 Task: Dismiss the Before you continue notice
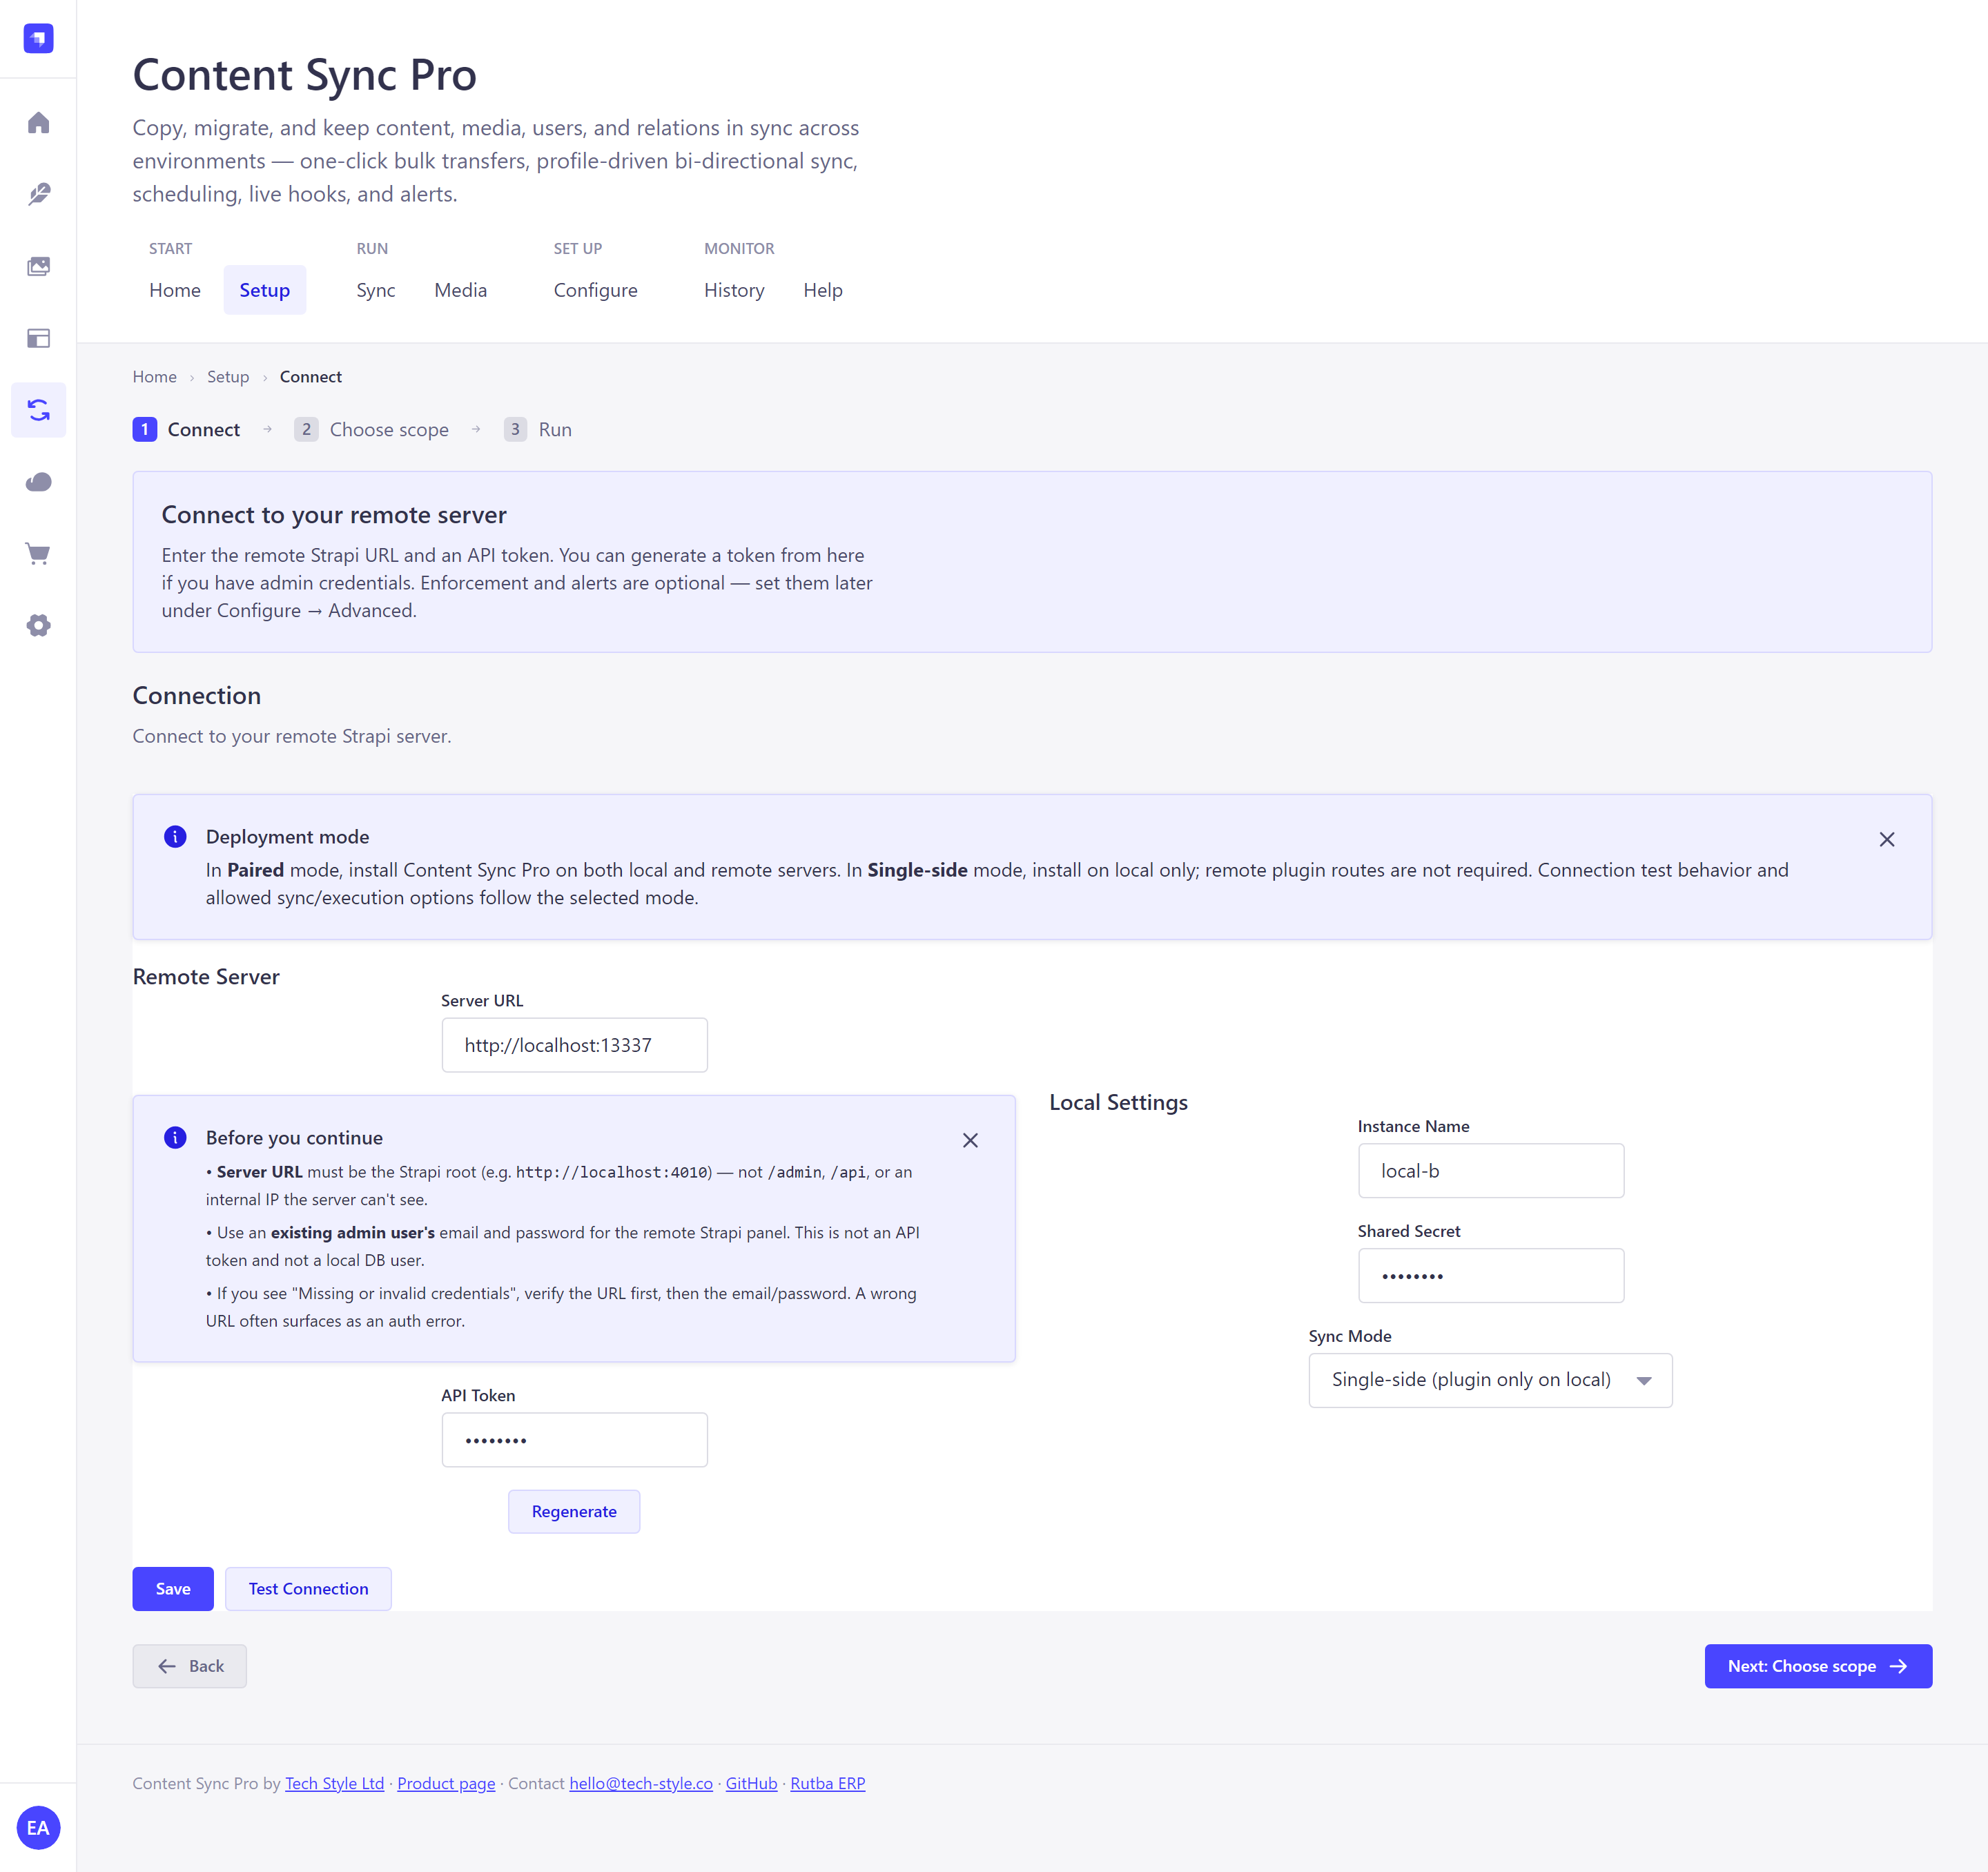pos(970,1141)
